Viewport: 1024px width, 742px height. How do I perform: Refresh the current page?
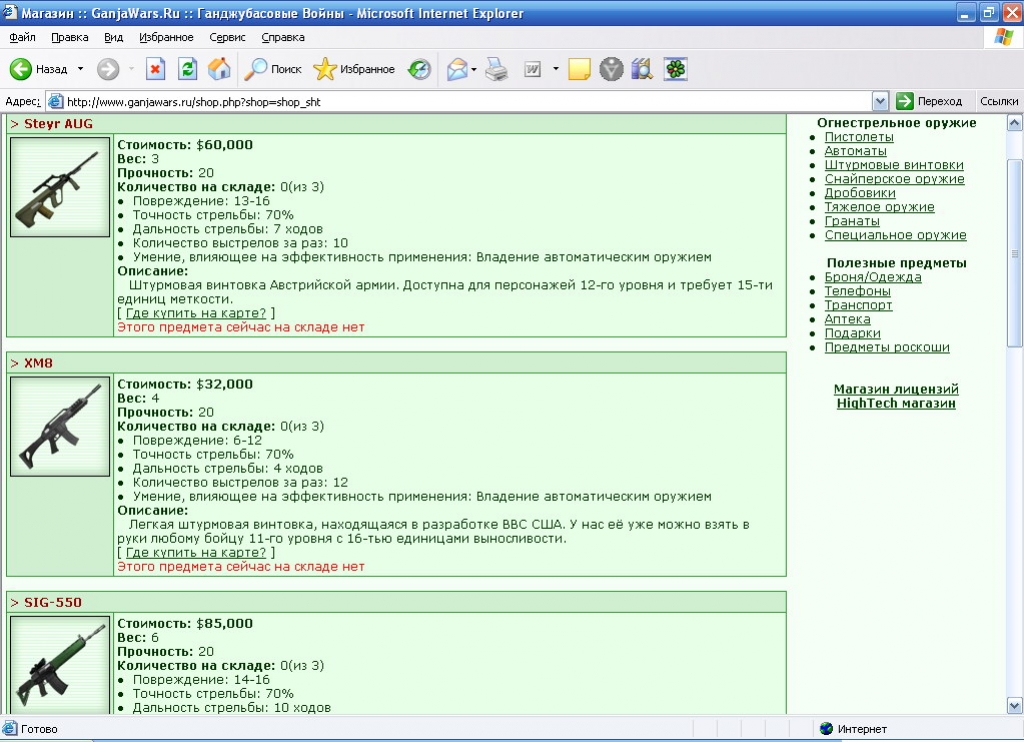187,69
